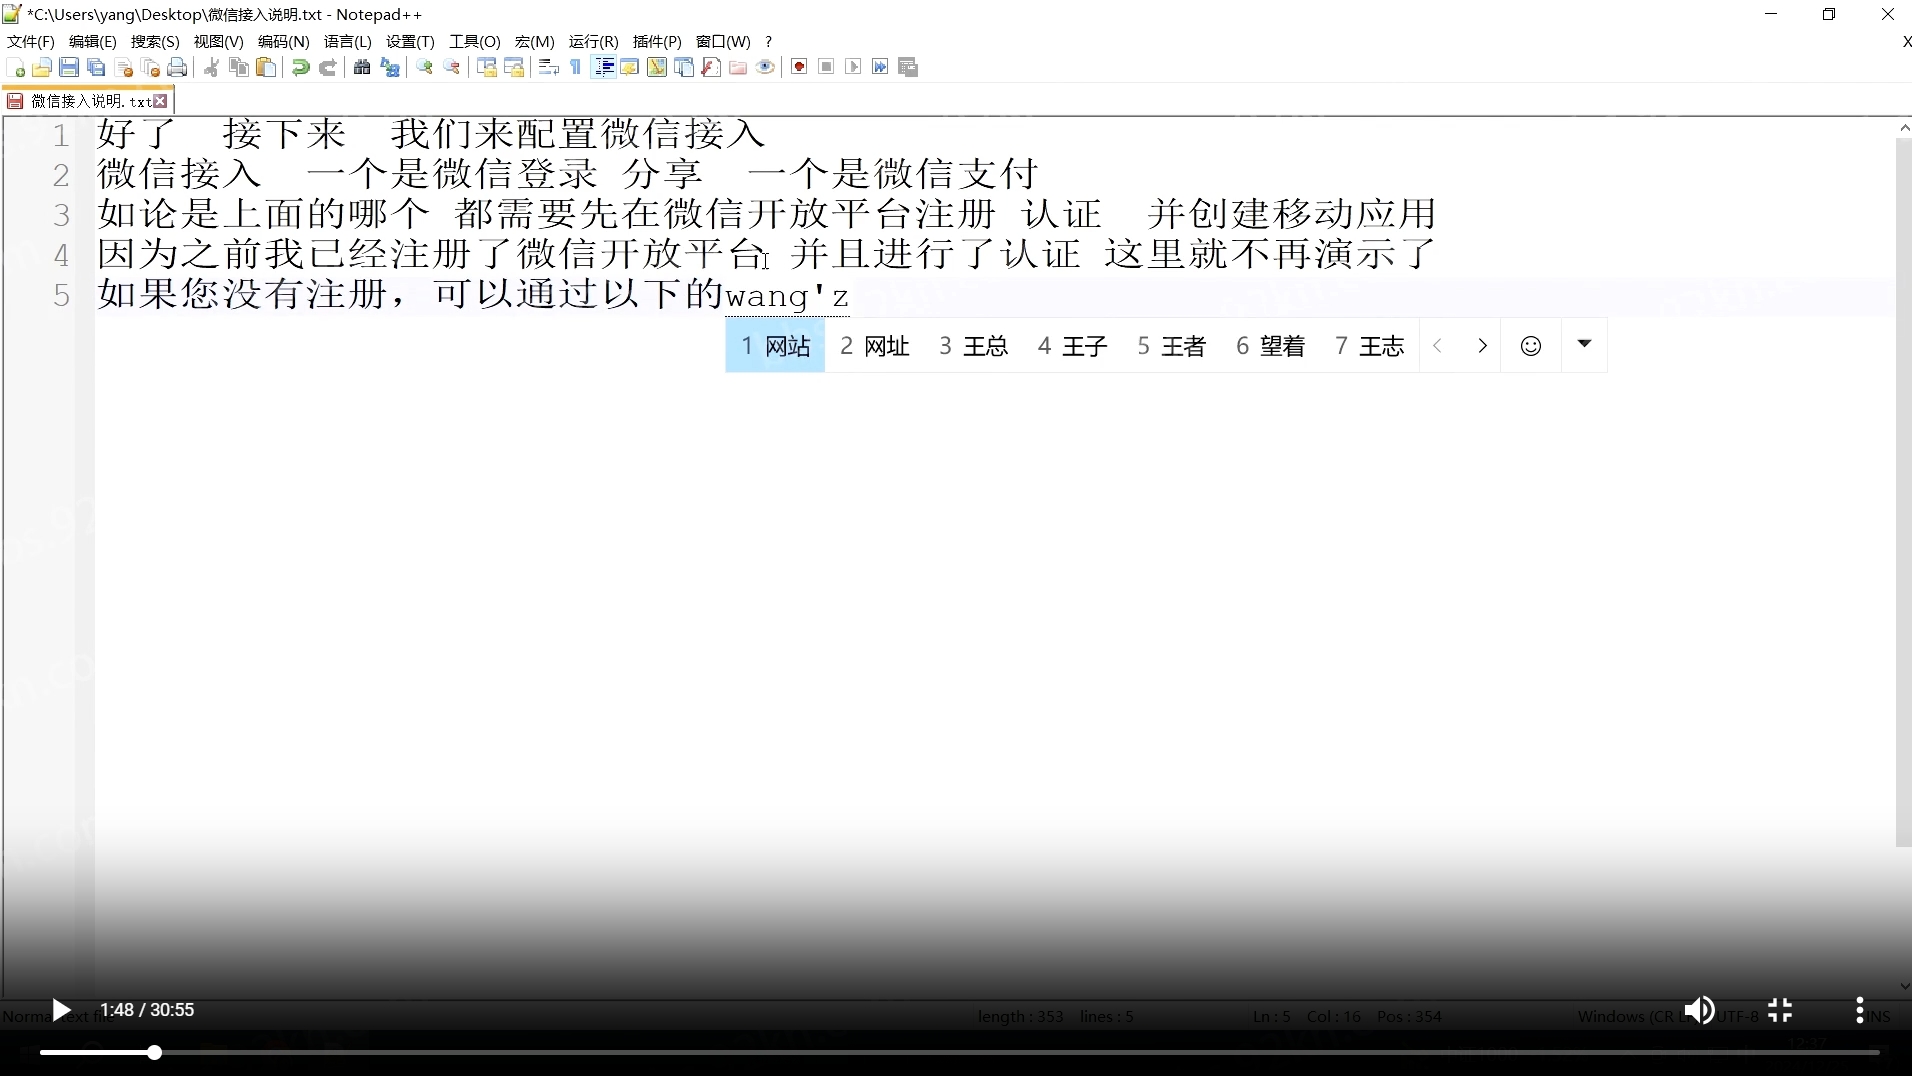Open the 编码(N) menu
This screenshot has width=1912, height=1076.
(x=283, y=41)
